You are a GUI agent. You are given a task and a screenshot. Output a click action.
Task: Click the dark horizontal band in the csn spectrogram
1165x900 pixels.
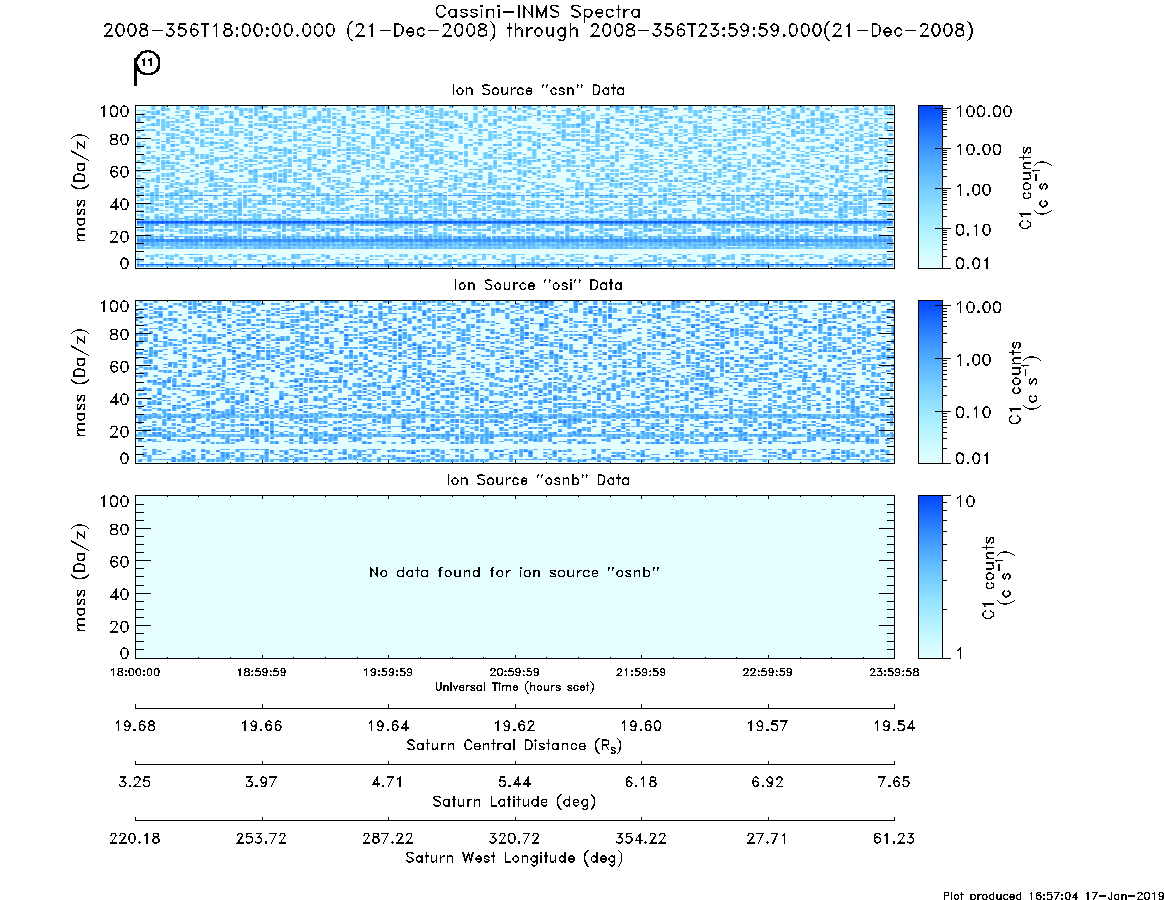(x=515, y=222)
